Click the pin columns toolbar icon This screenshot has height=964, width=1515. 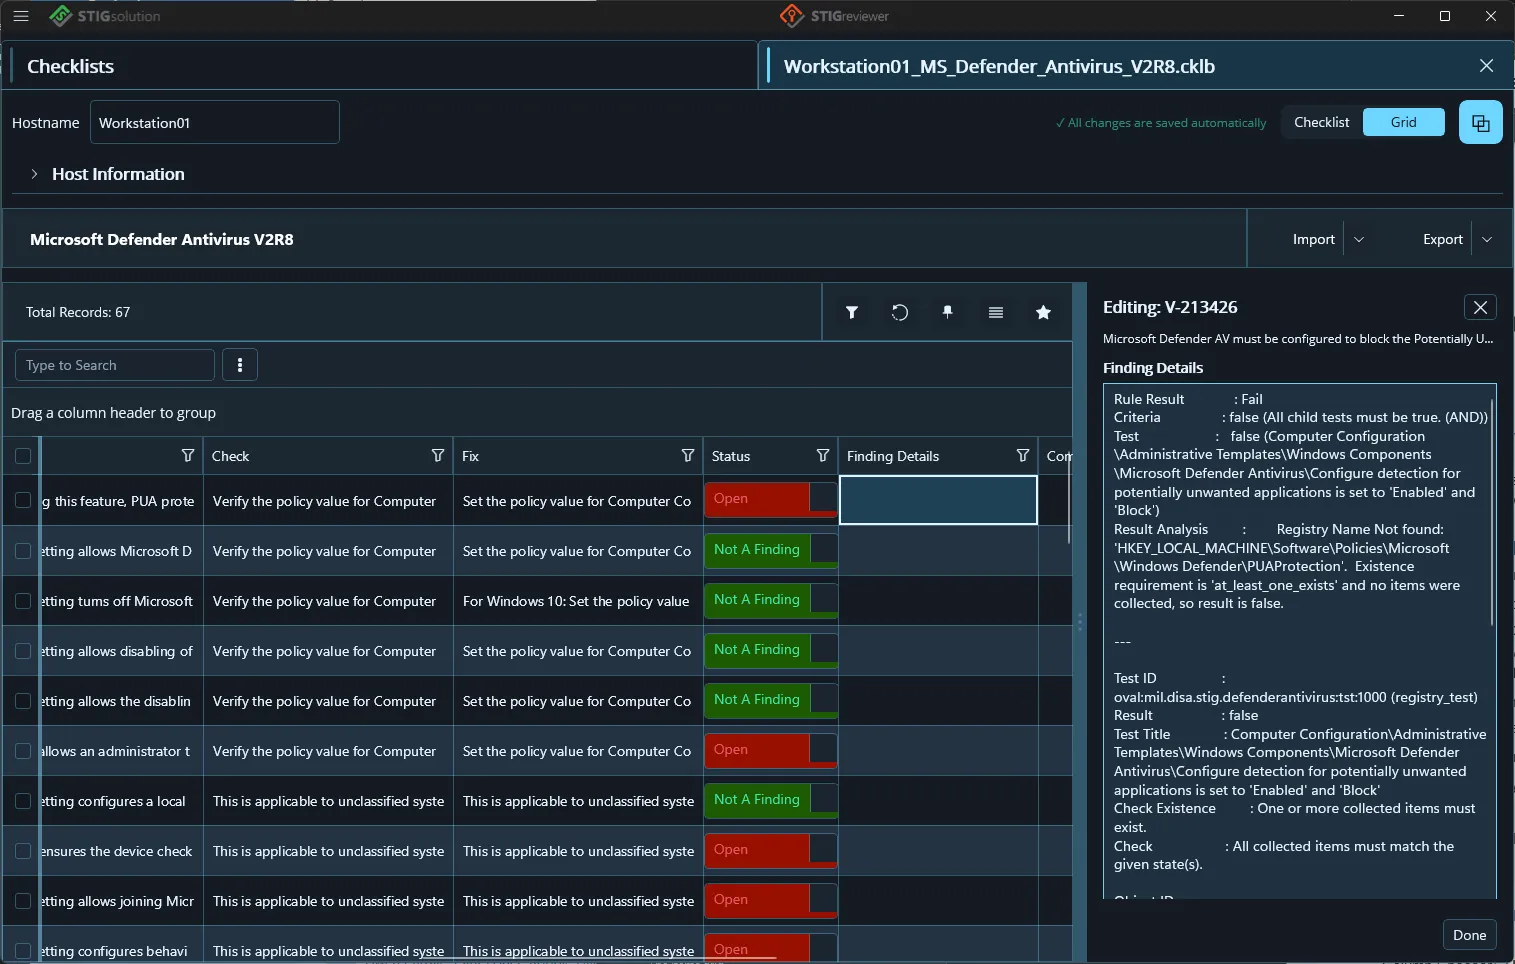pyautogui.click(x=948, y=312)
